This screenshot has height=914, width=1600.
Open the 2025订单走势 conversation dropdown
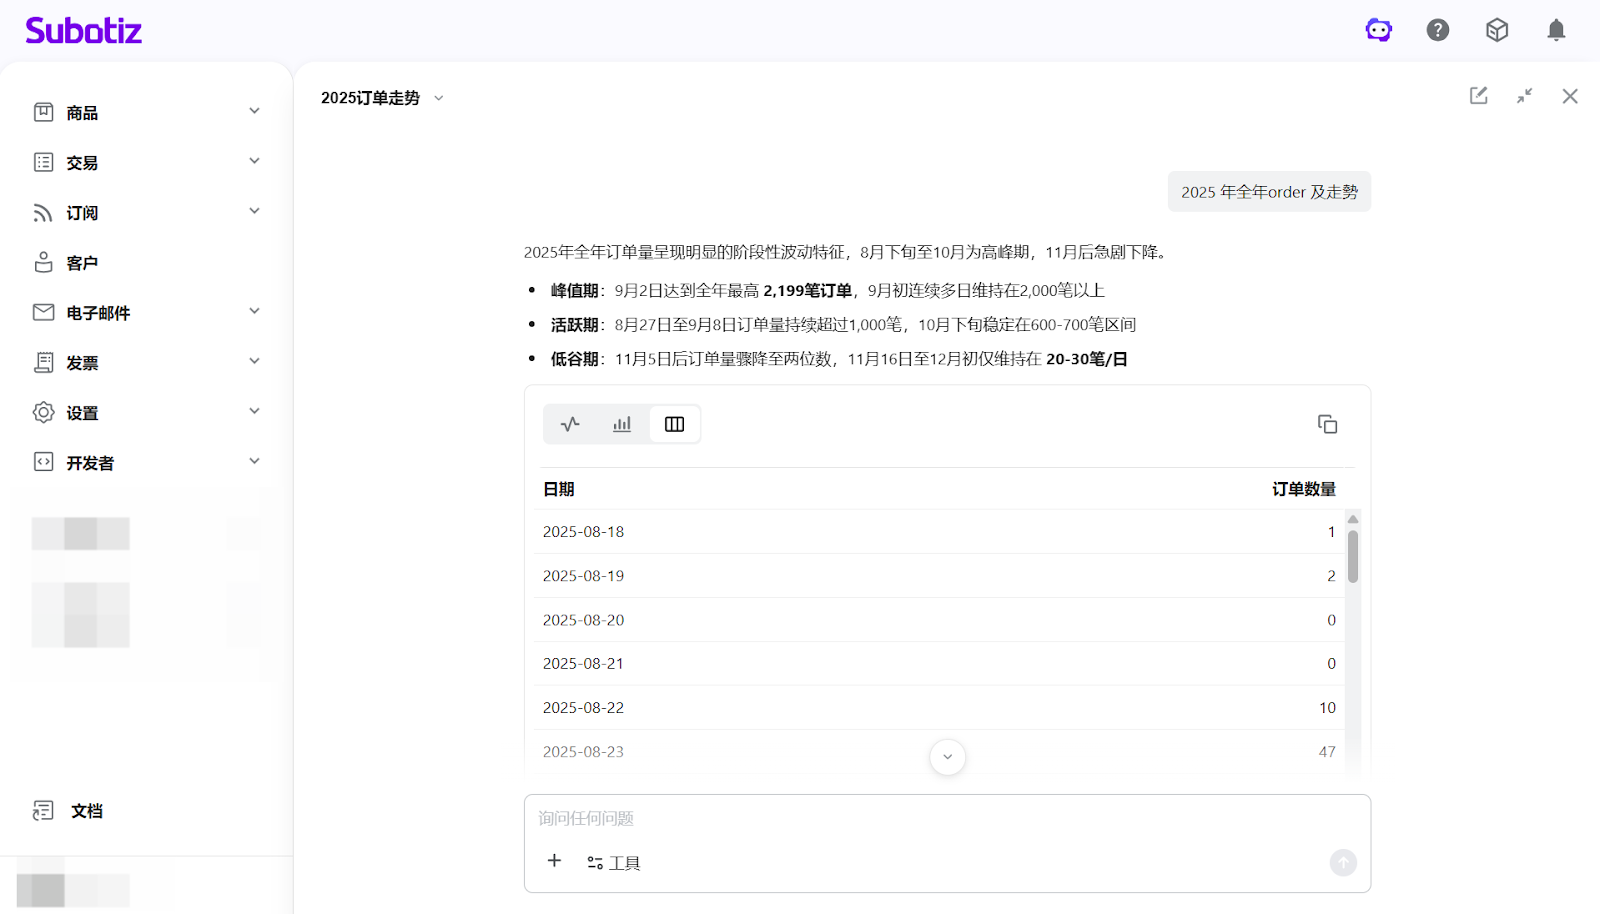pos(382,98)
